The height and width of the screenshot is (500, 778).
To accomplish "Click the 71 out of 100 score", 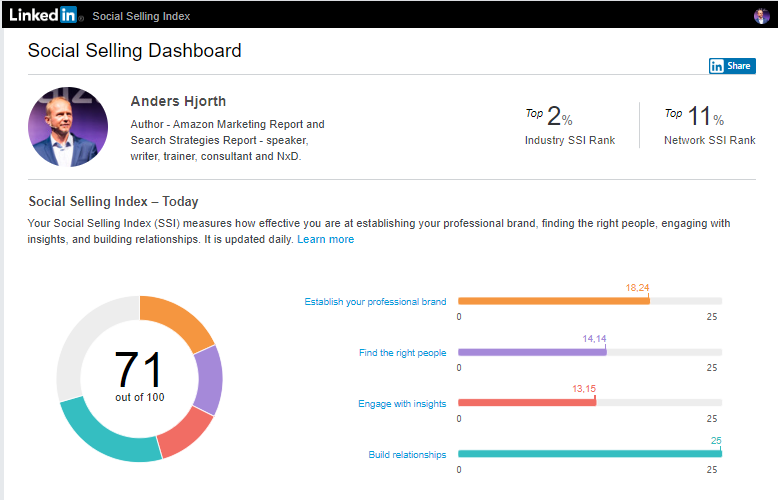I will click(139, 376).
